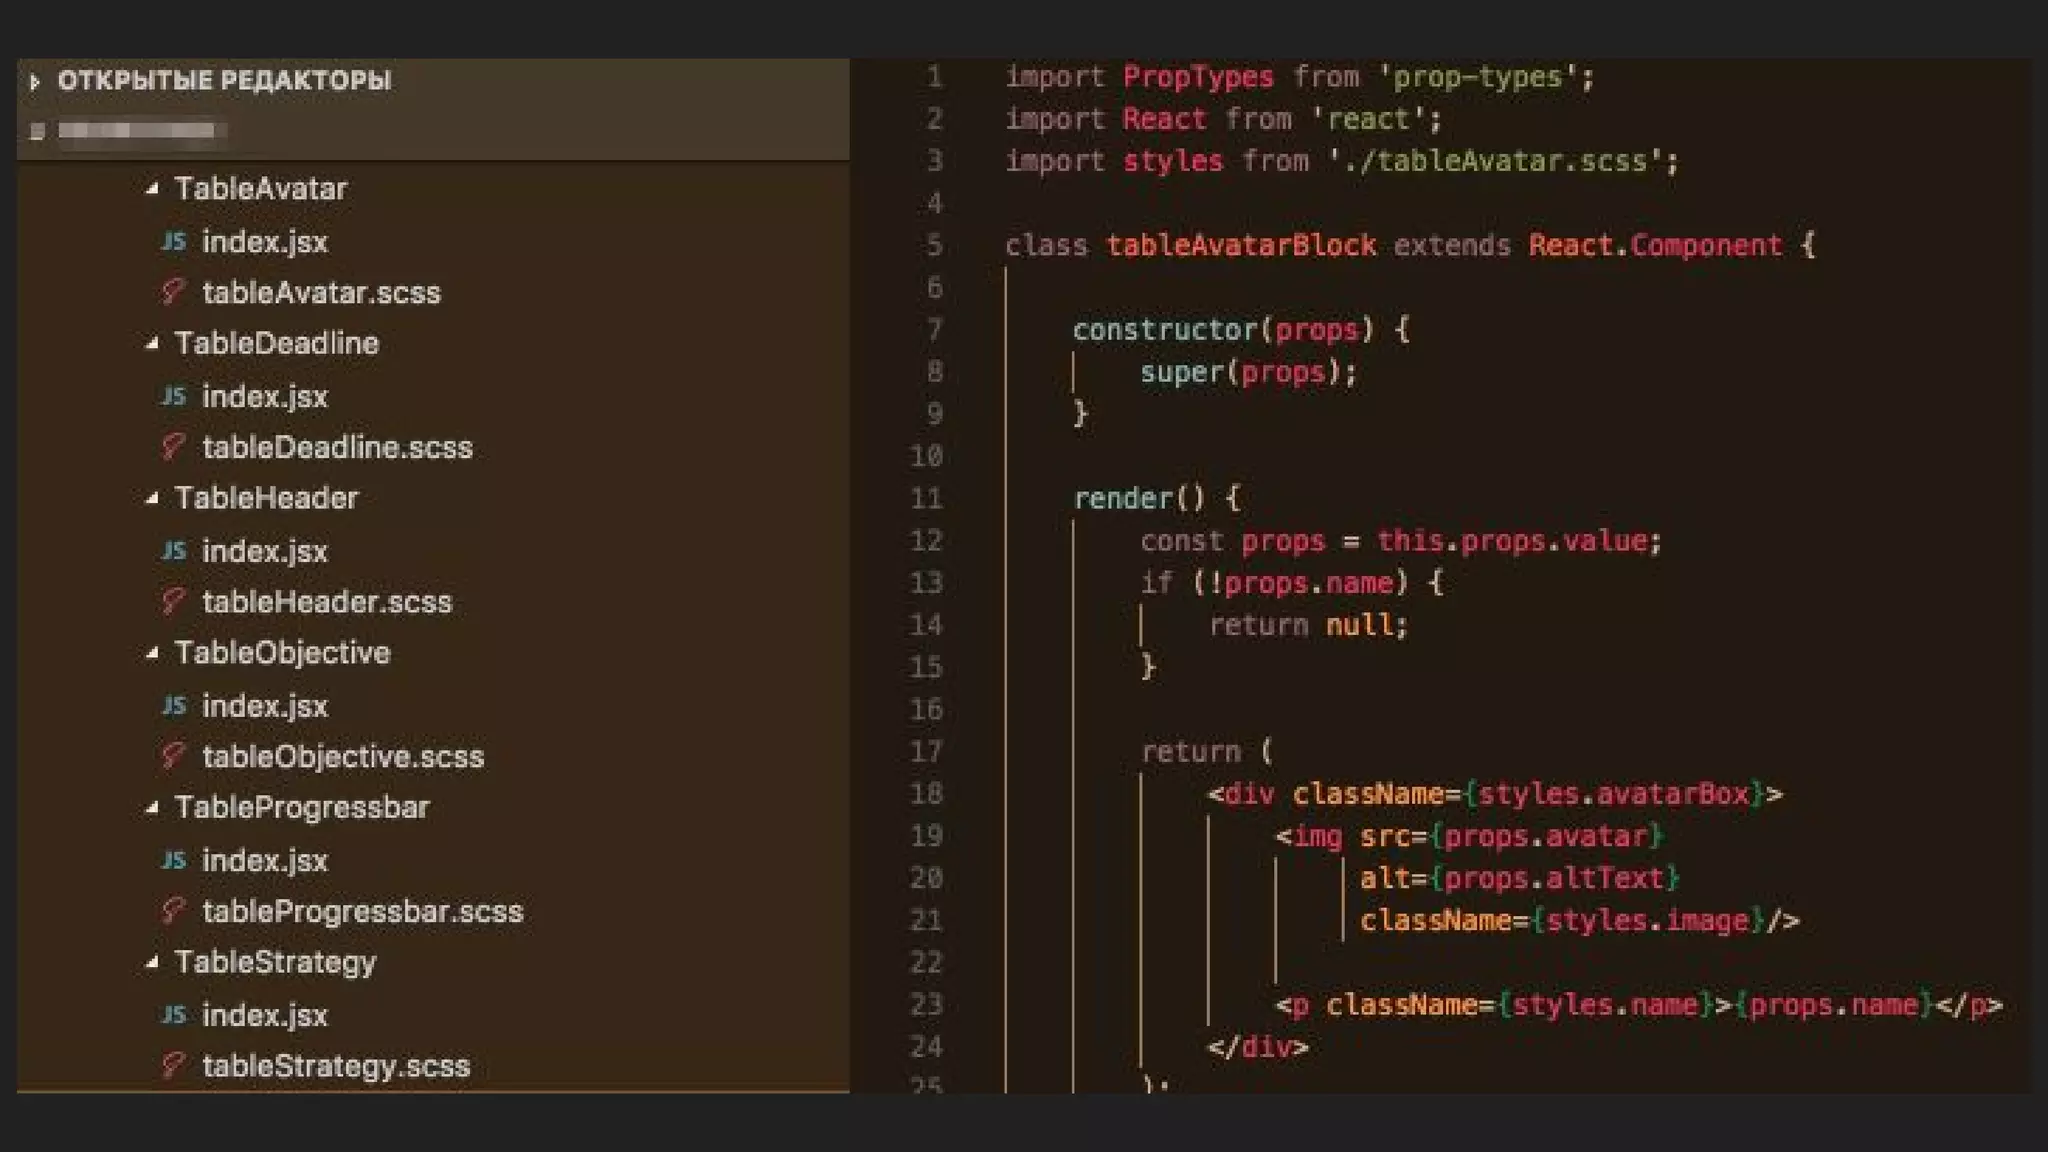The height and width of the screenshot is (1152, 2048).
Task: Click JS icon of TableProgressbar index.jsx
Action: click(x=174, y=860)
